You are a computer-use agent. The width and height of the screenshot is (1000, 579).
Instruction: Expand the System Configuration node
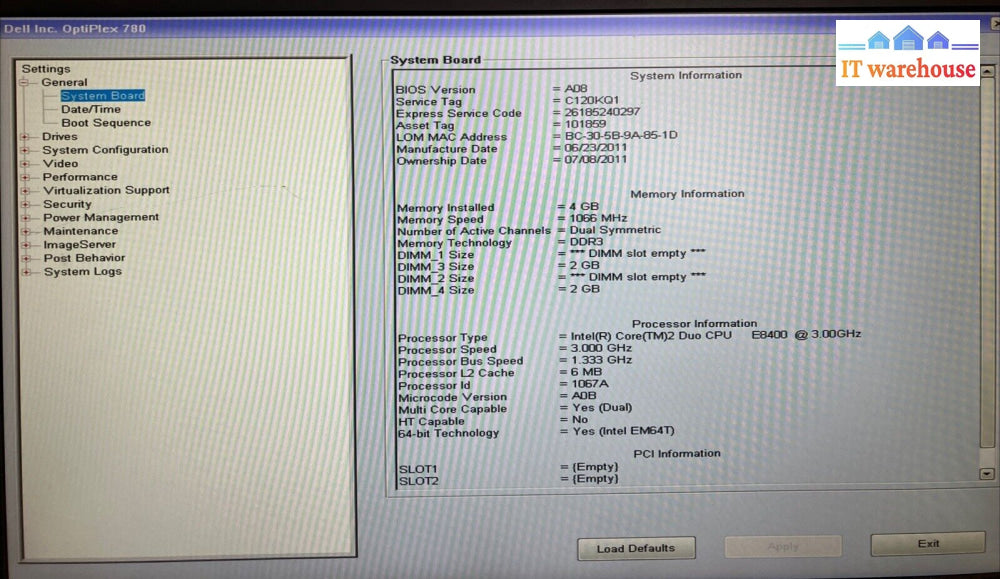click(24, 150)
